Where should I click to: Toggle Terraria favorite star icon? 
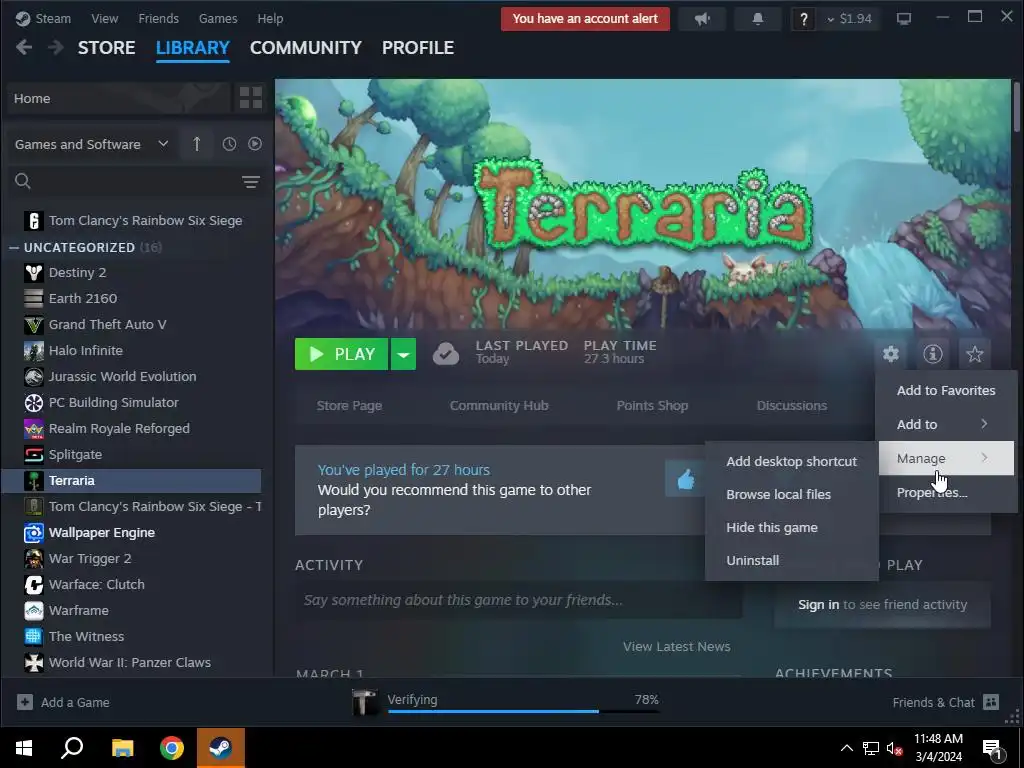974,354
